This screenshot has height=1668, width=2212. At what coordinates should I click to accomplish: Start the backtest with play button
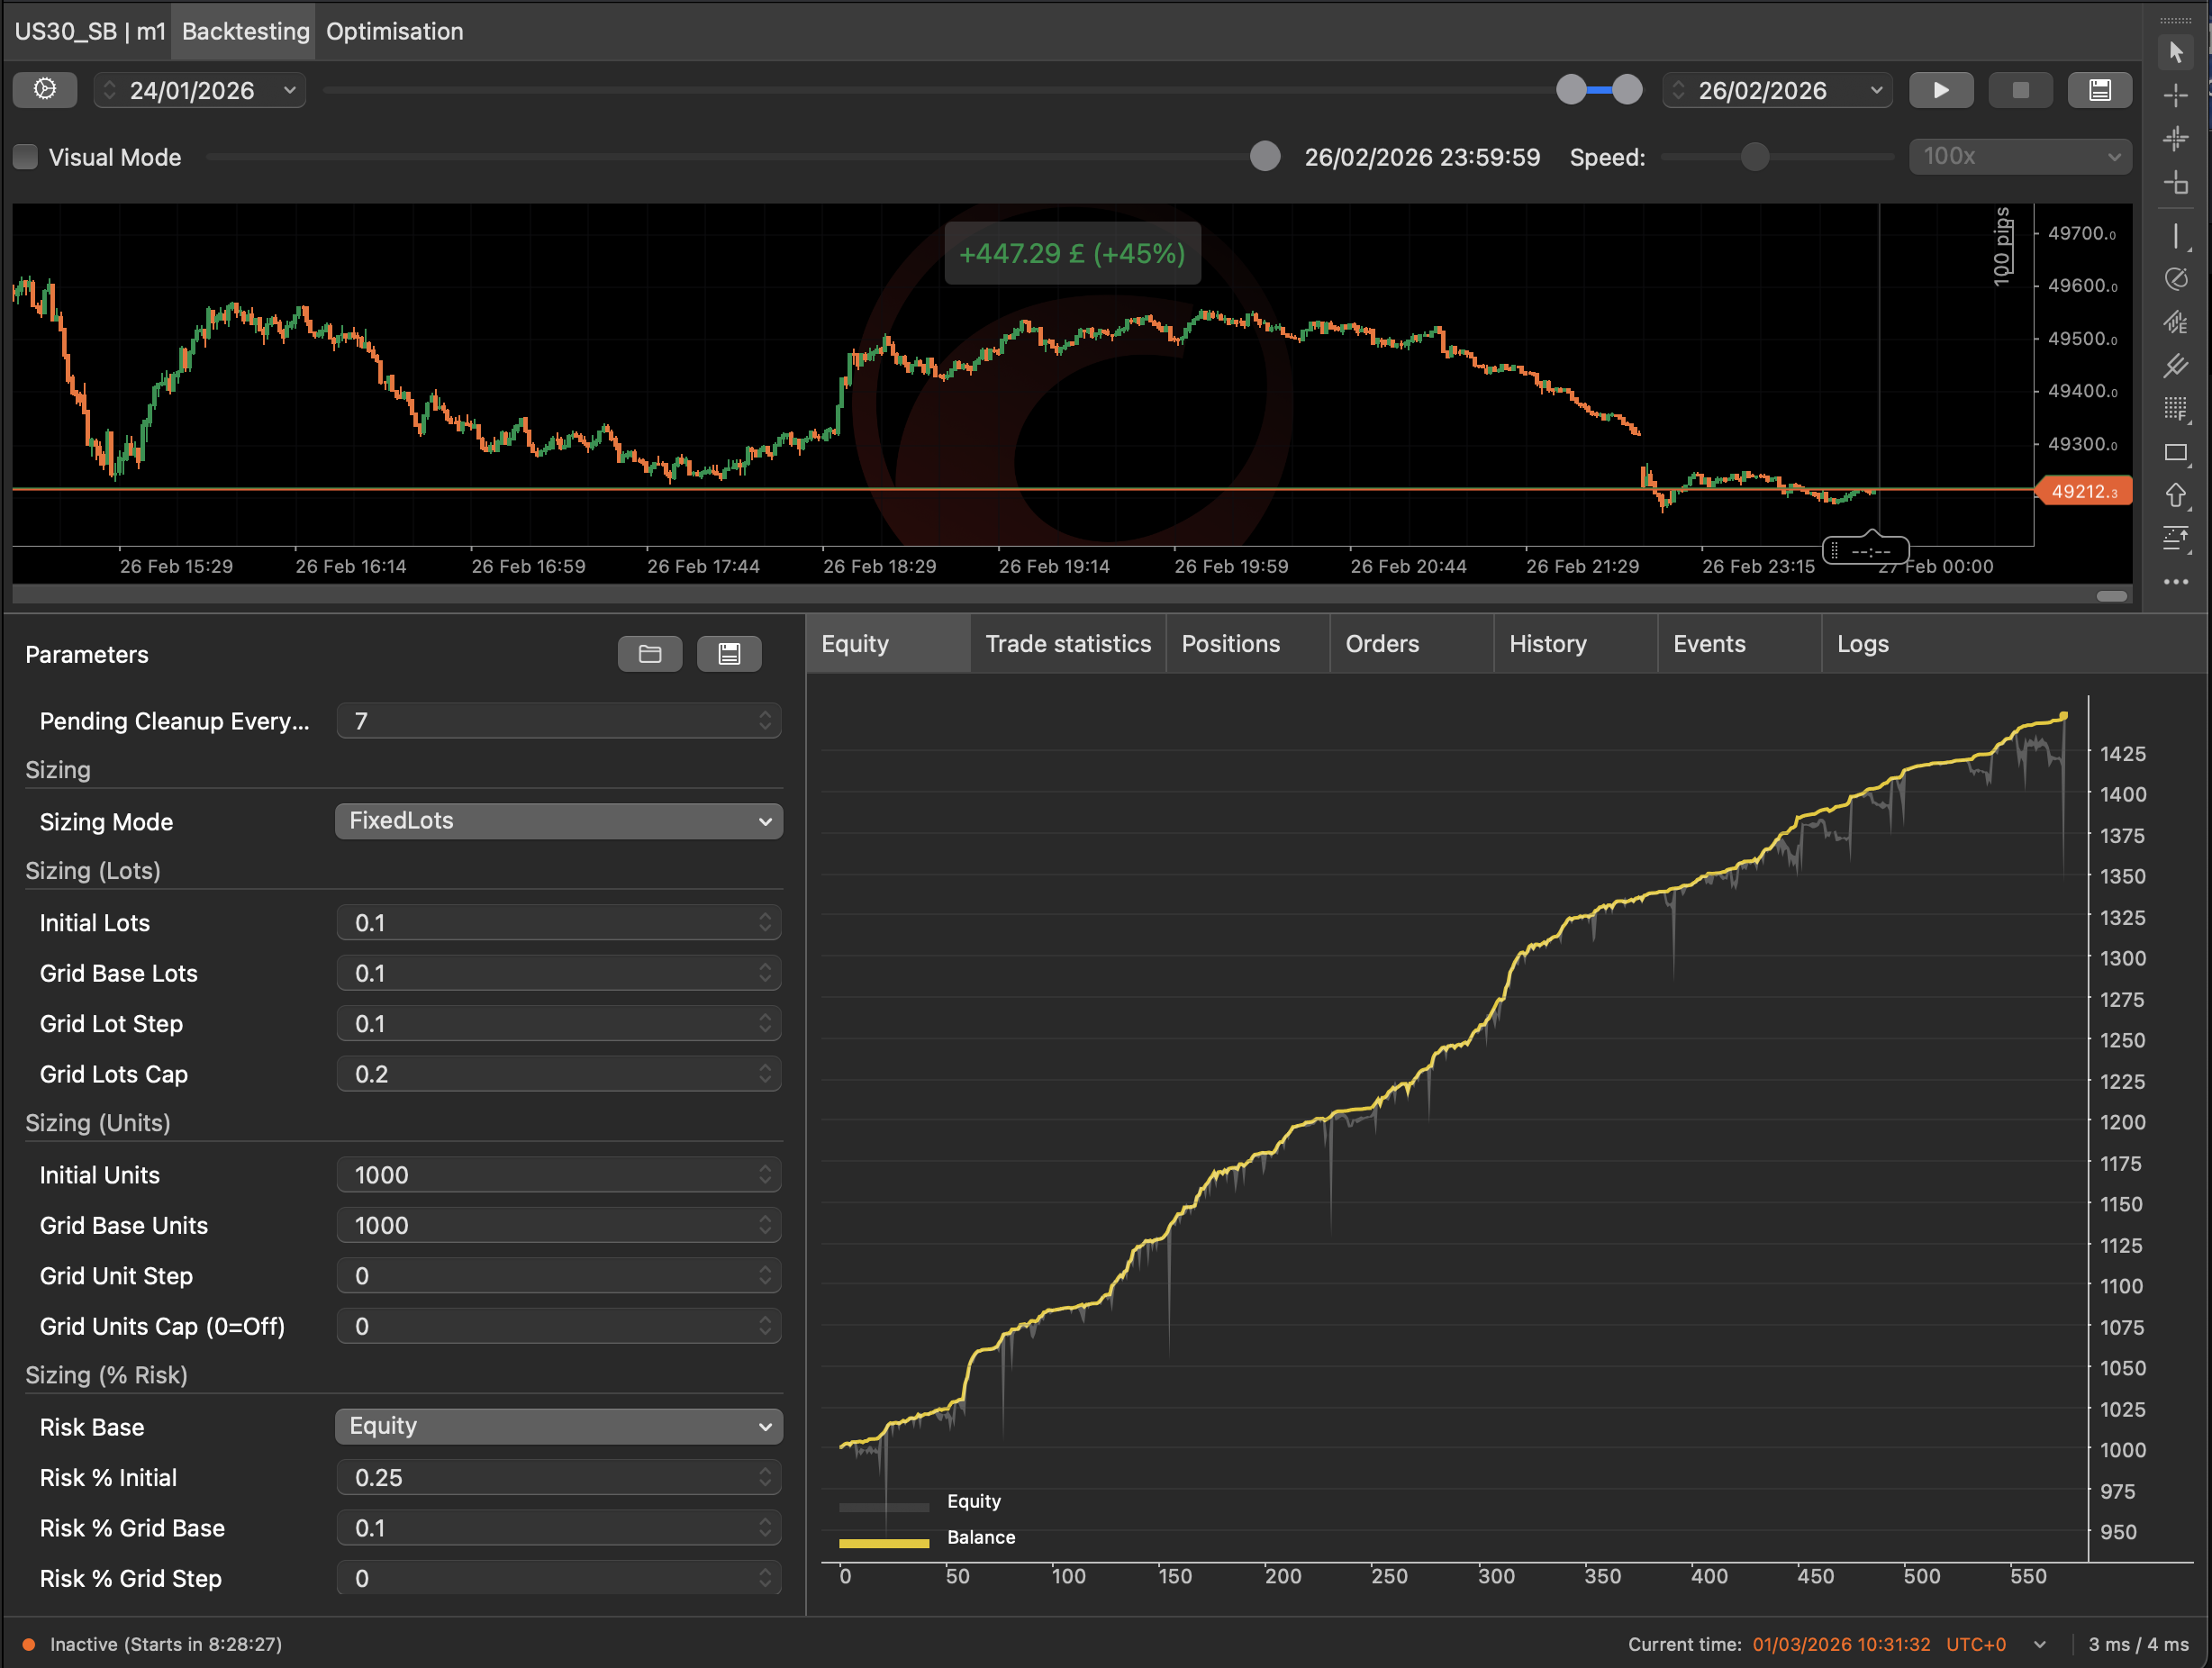[1940, 91]
